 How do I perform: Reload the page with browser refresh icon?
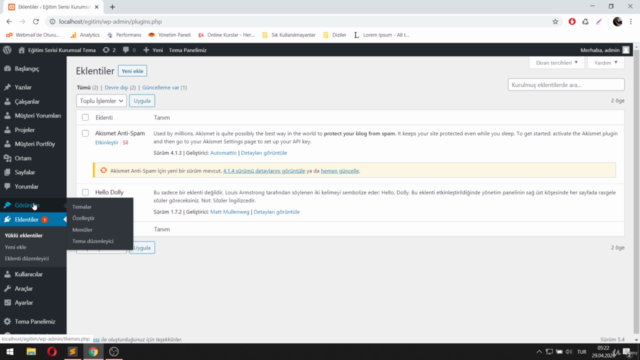(36, 22)
